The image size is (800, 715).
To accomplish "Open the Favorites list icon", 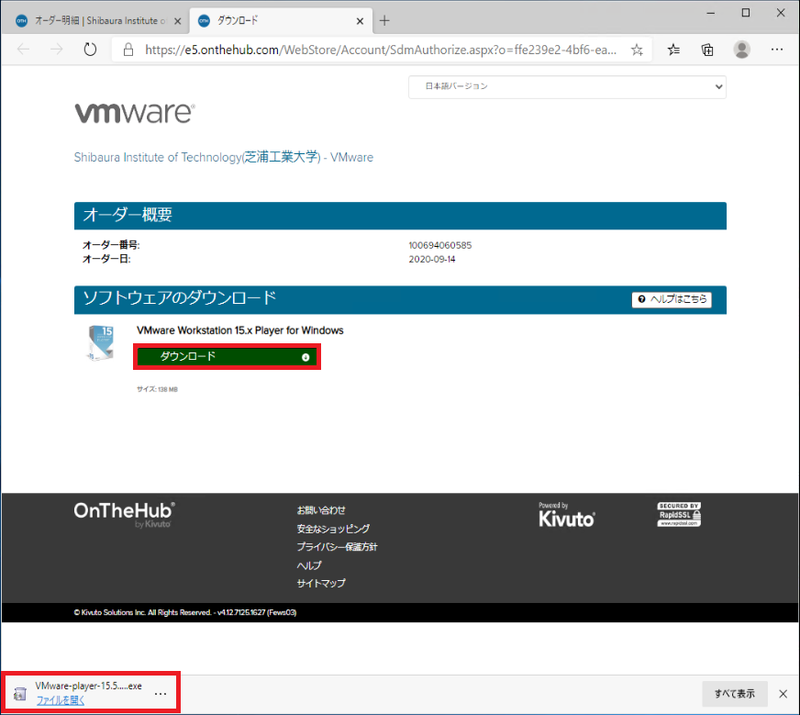I will [x=673, y=50].
